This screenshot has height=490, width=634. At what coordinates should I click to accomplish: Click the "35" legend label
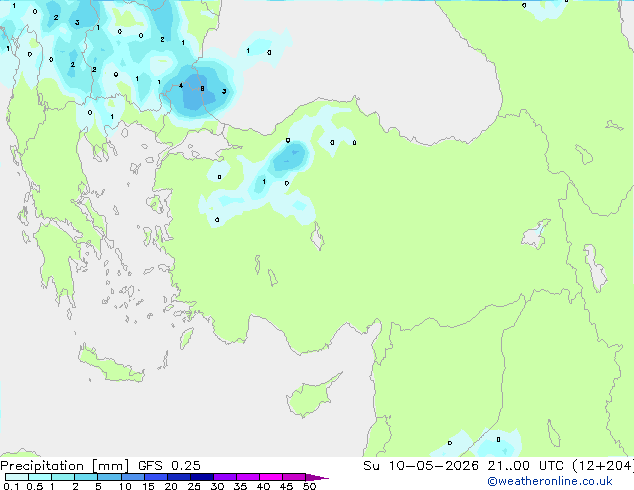(240, 486)
